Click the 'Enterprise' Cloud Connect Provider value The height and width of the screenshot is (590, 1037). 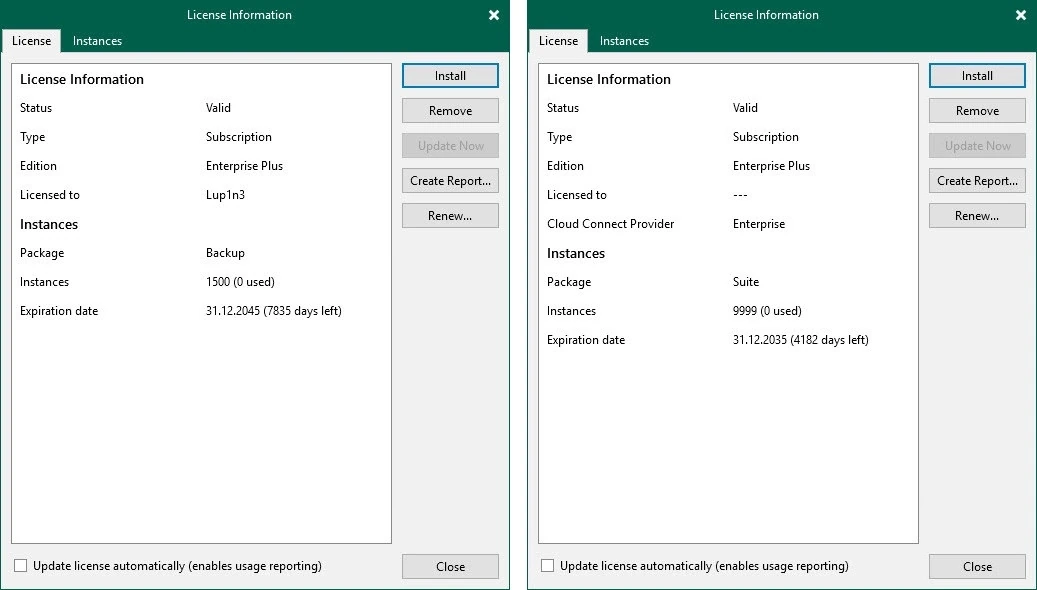coord(759,224)
